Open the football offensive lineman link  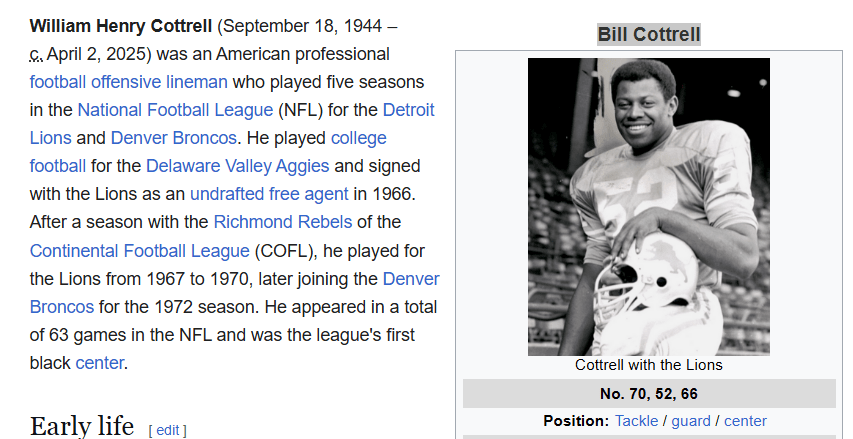point(129,82)
